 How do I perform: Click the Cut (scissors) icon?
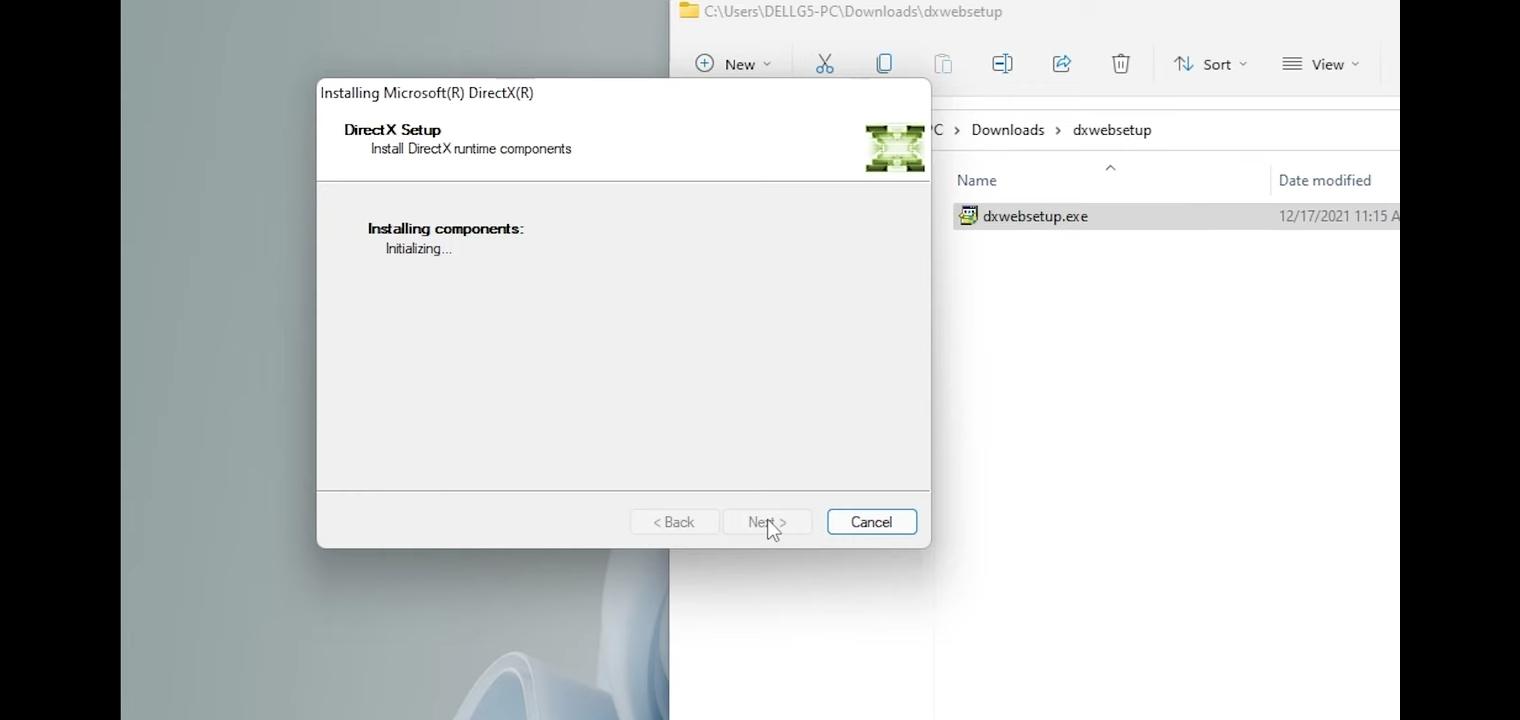coord(824,63)
